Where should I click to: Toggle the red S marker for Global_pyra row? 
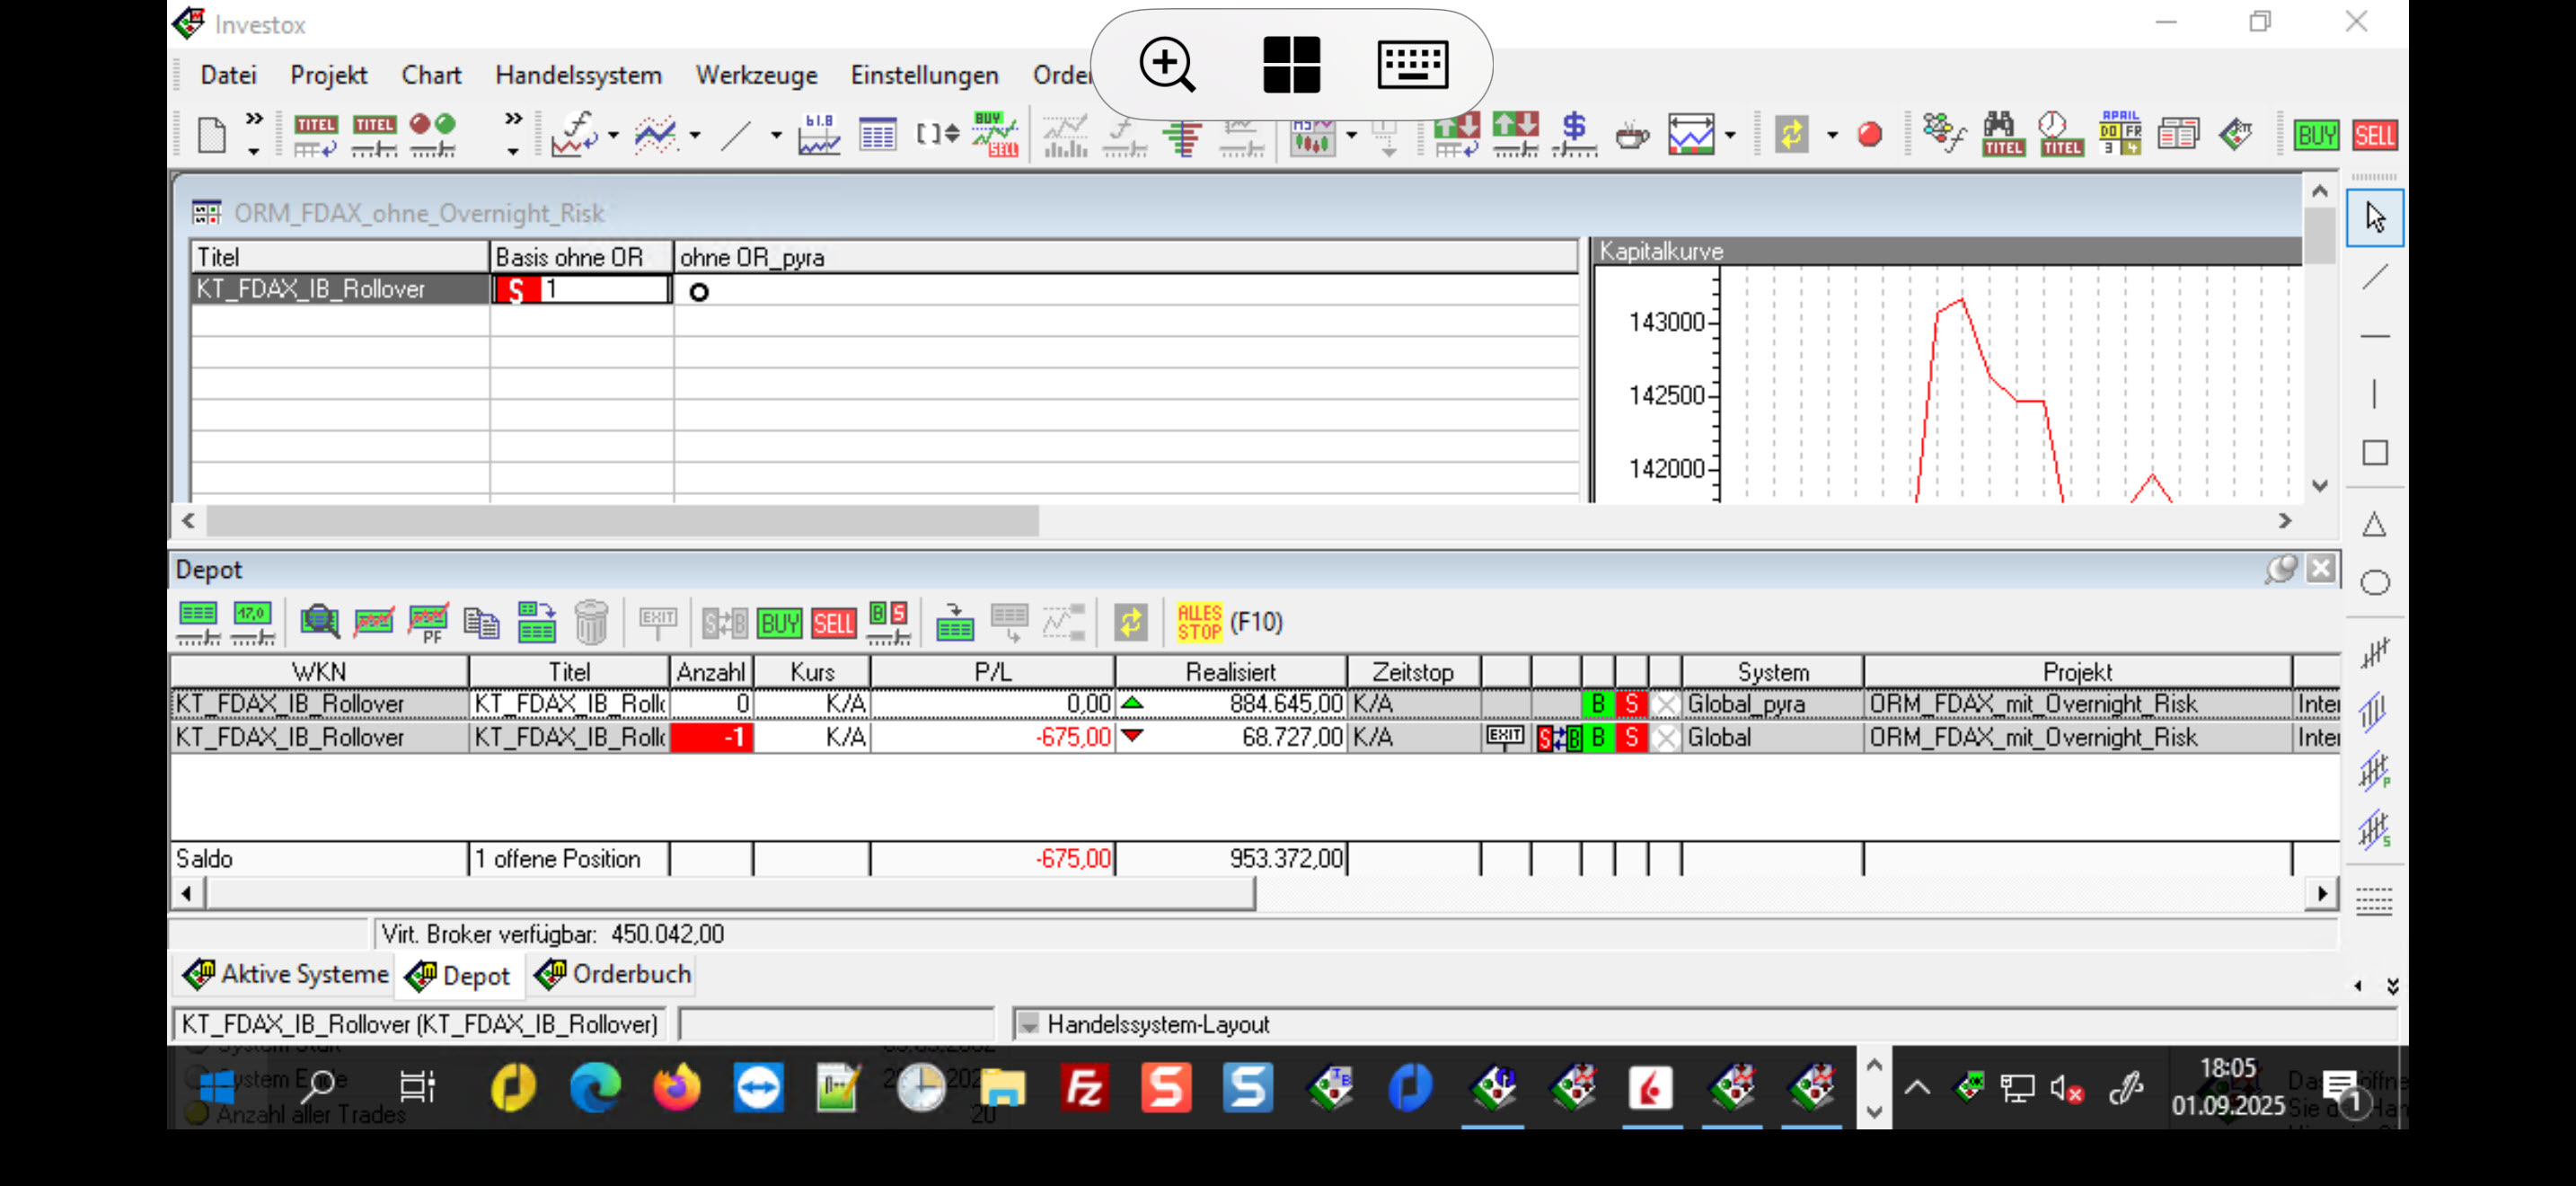coord(1631,704)
